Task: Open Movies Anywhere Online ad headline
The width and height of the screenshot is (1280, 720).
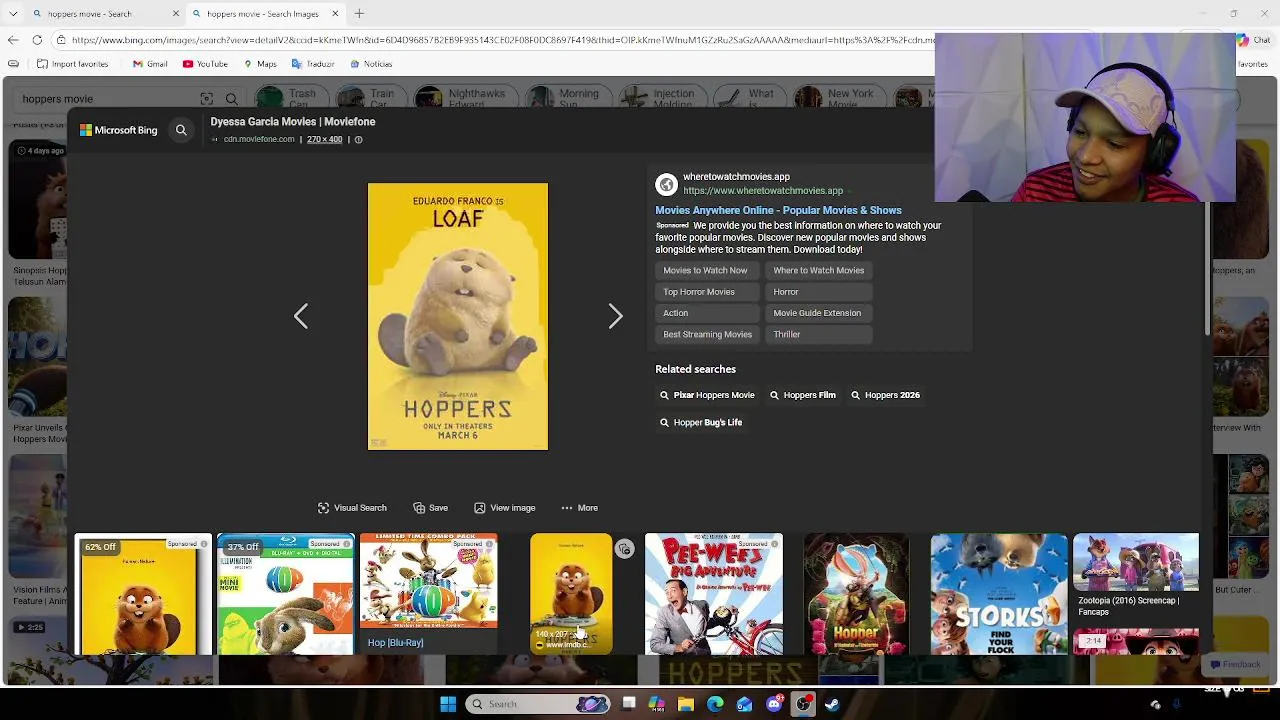Action: (778, 210)
